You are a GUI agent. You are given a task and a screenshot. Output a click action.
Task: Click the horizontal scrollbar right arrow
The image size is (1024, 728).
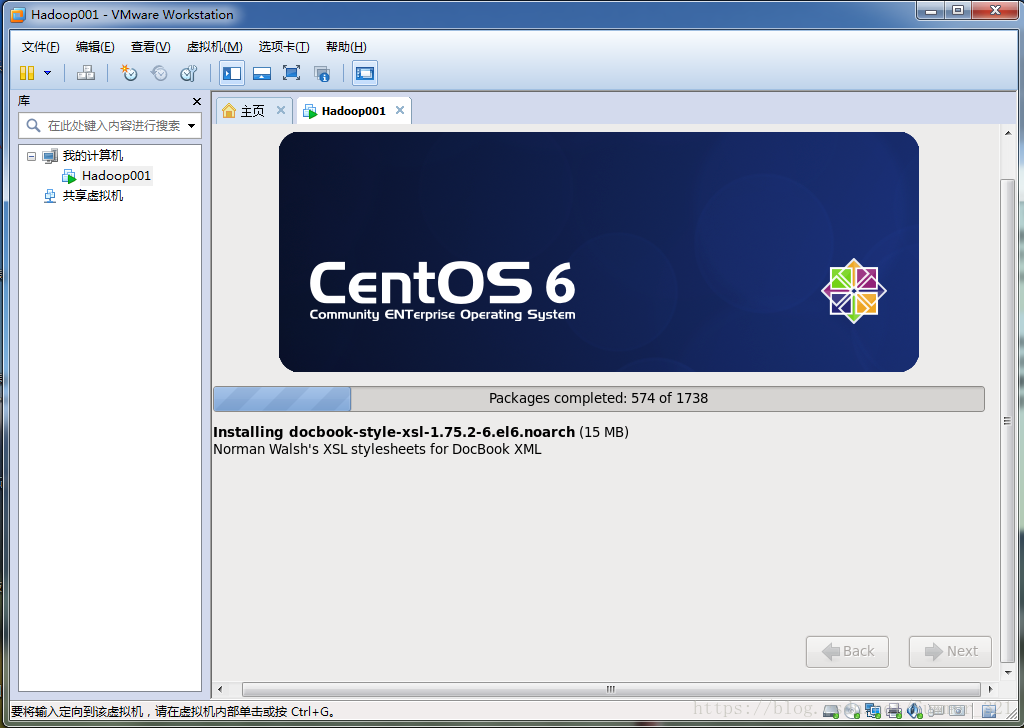point(990,689)
